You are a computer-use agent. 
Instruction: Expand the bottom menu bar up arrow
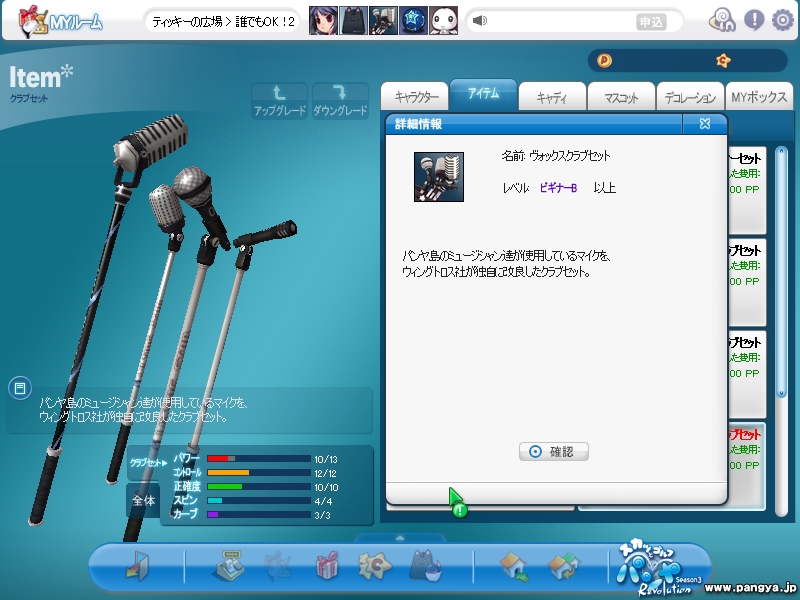[x=400, y=538]
